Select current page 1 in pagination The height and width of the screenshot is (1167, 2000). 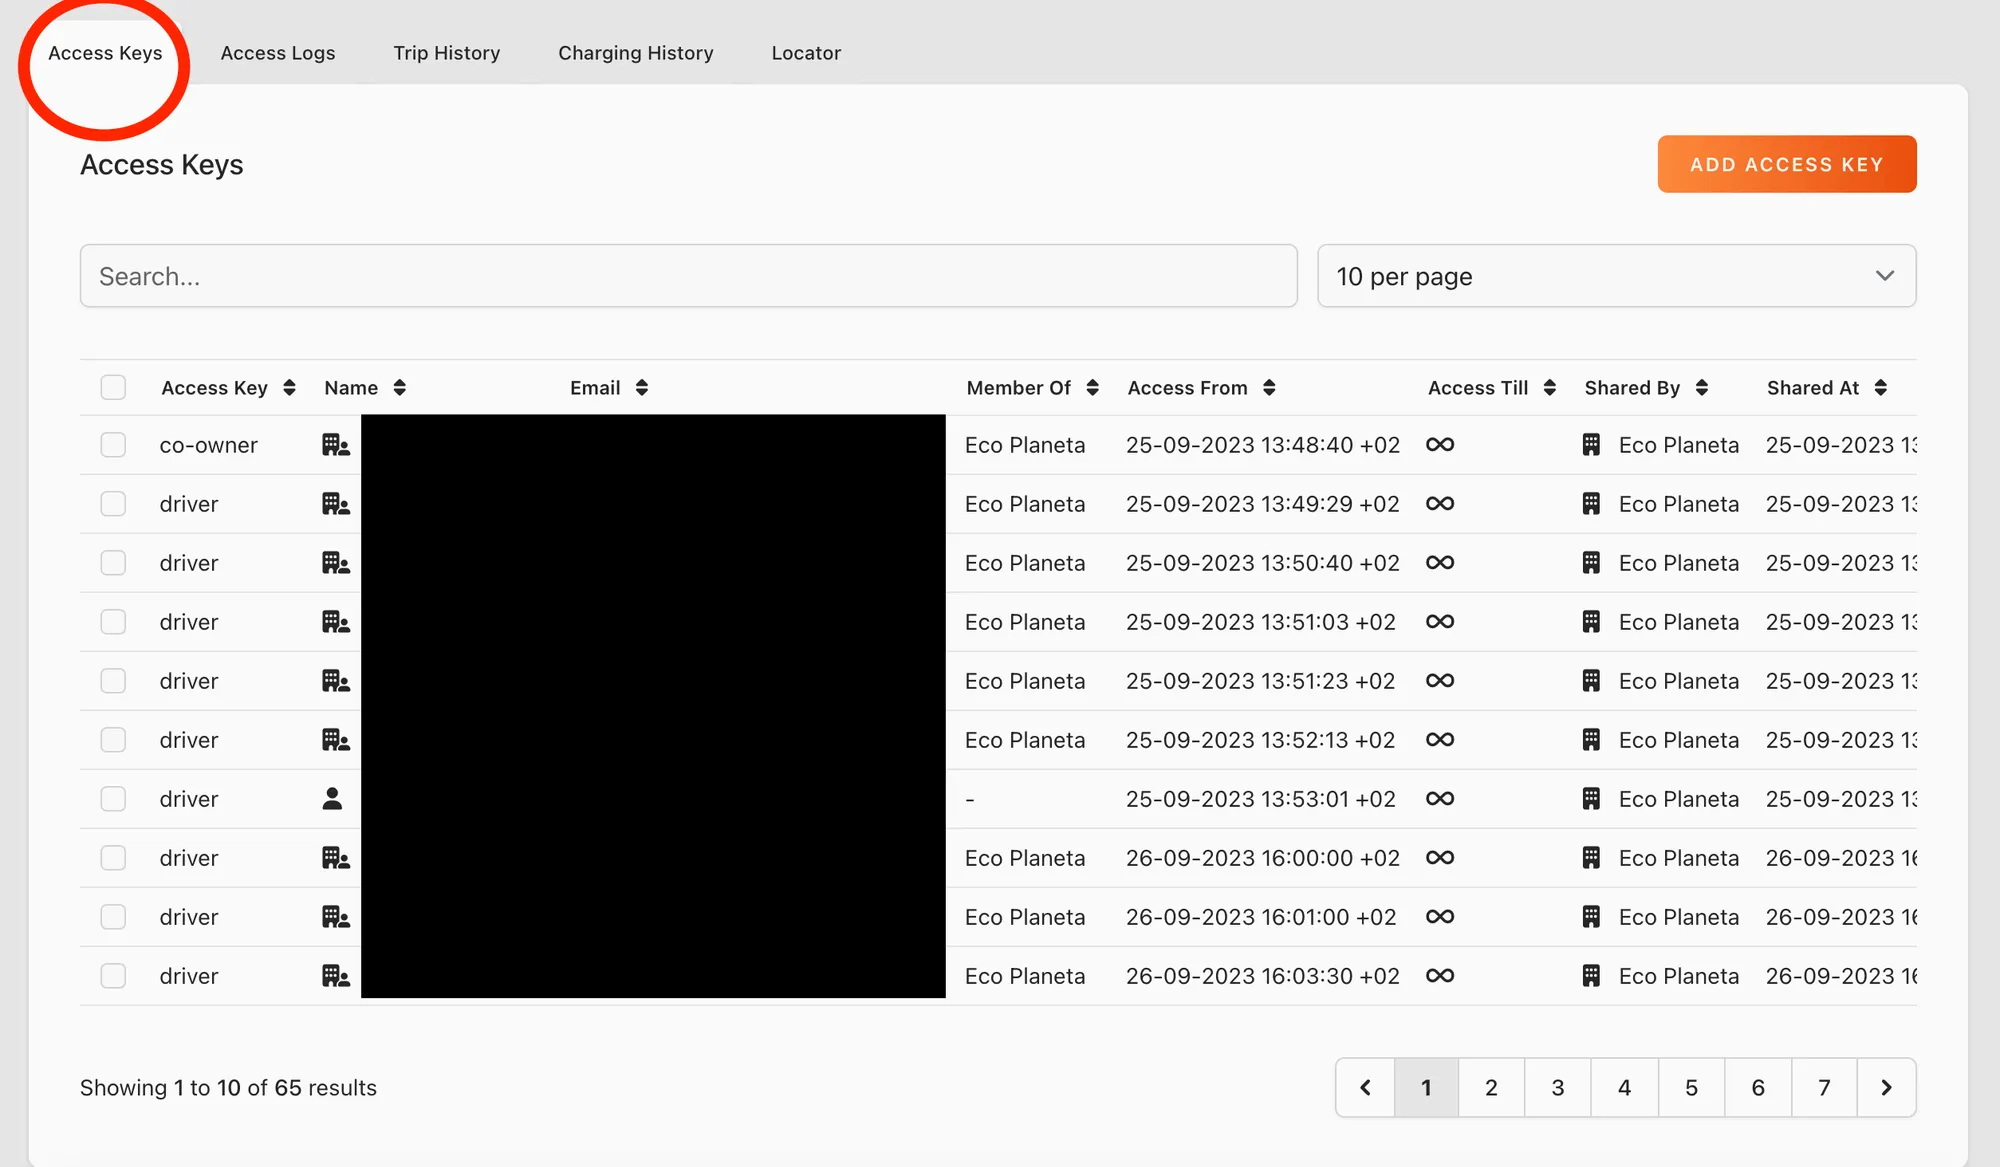(1426, 1087)
